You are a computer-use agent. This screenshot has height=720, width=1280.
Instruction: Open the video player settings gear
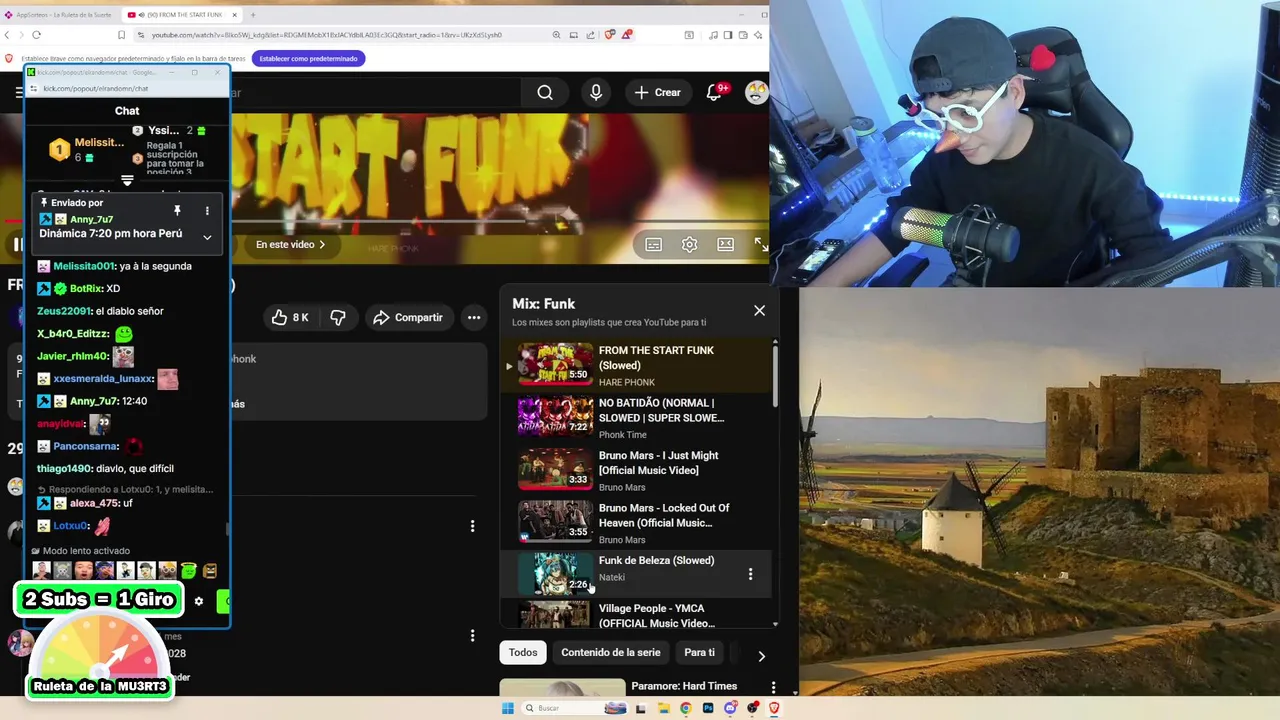coord(689,244)
